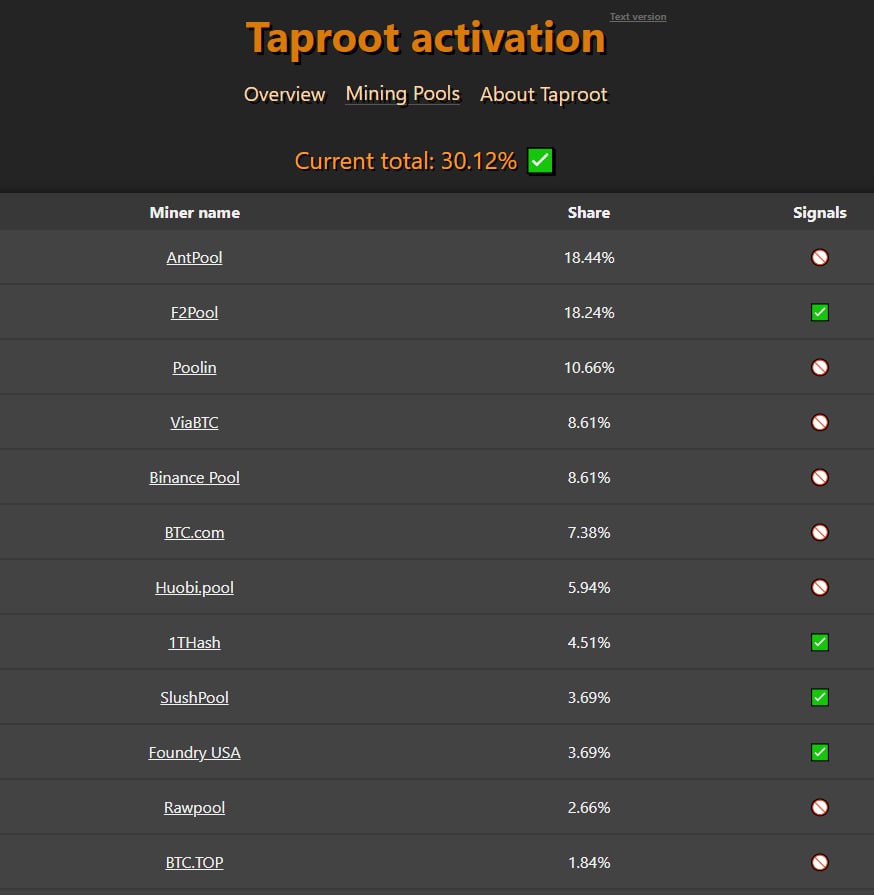Click AntPool's not-signaling prohibited icon
The height and width of the screenshot is (895, 874).
[820, 258]
